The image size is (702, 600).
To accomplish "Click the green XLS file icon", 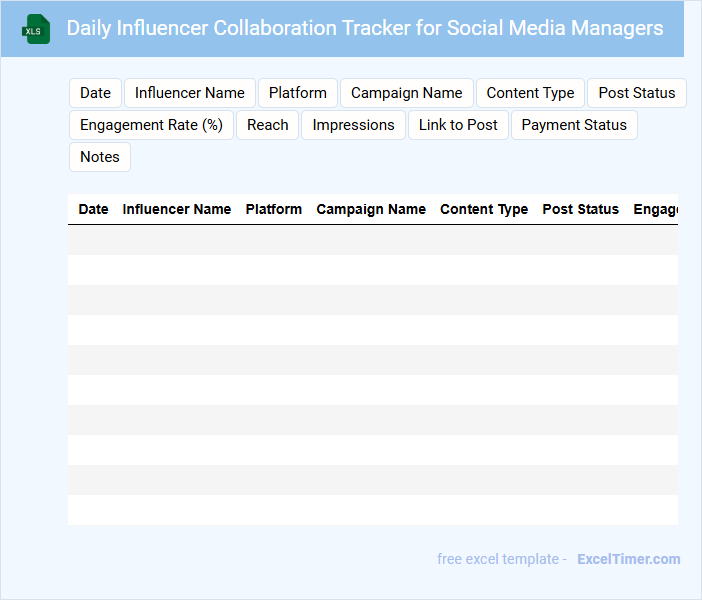I will click(37, 29).
